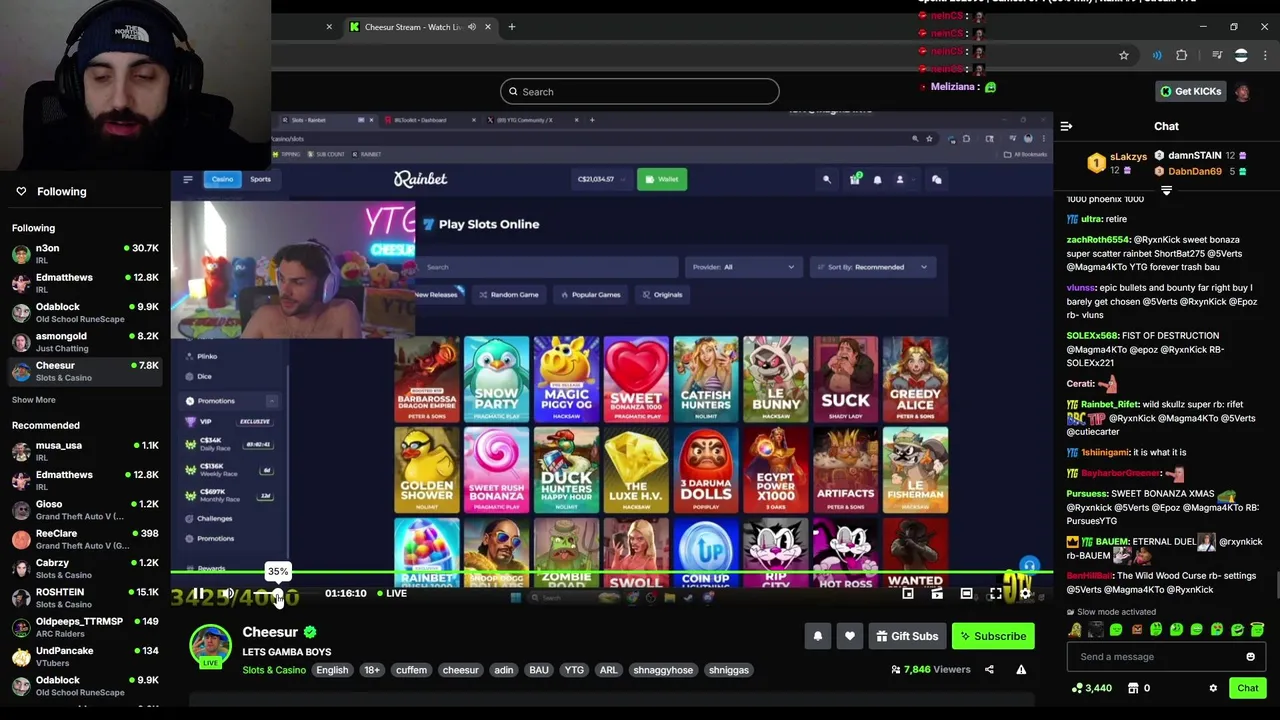Image resolution: width=1280 pixels, height=720 pixels.
Task: Collapse the chat panel arrow icon
Action: pyautogui.click(x=1066, y=126)
